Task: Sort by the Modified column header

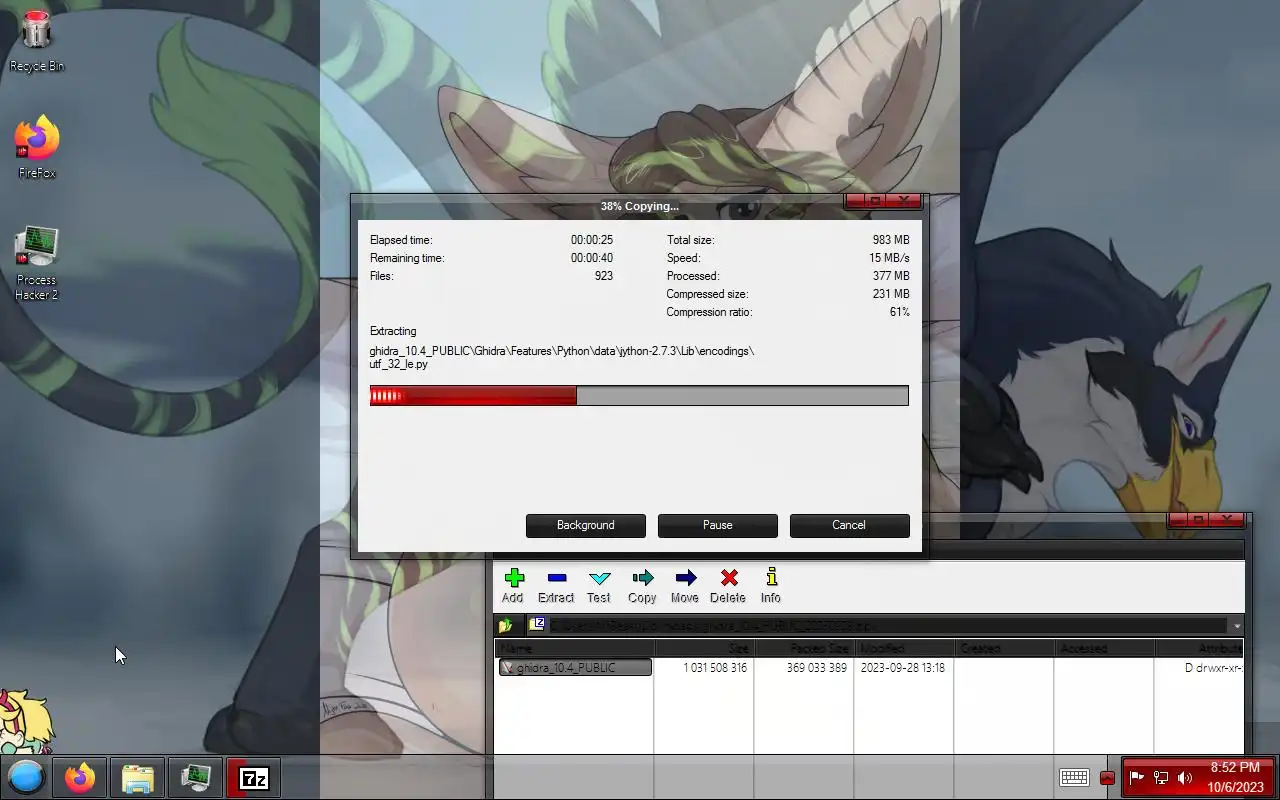Action: [x=904, y=649]
